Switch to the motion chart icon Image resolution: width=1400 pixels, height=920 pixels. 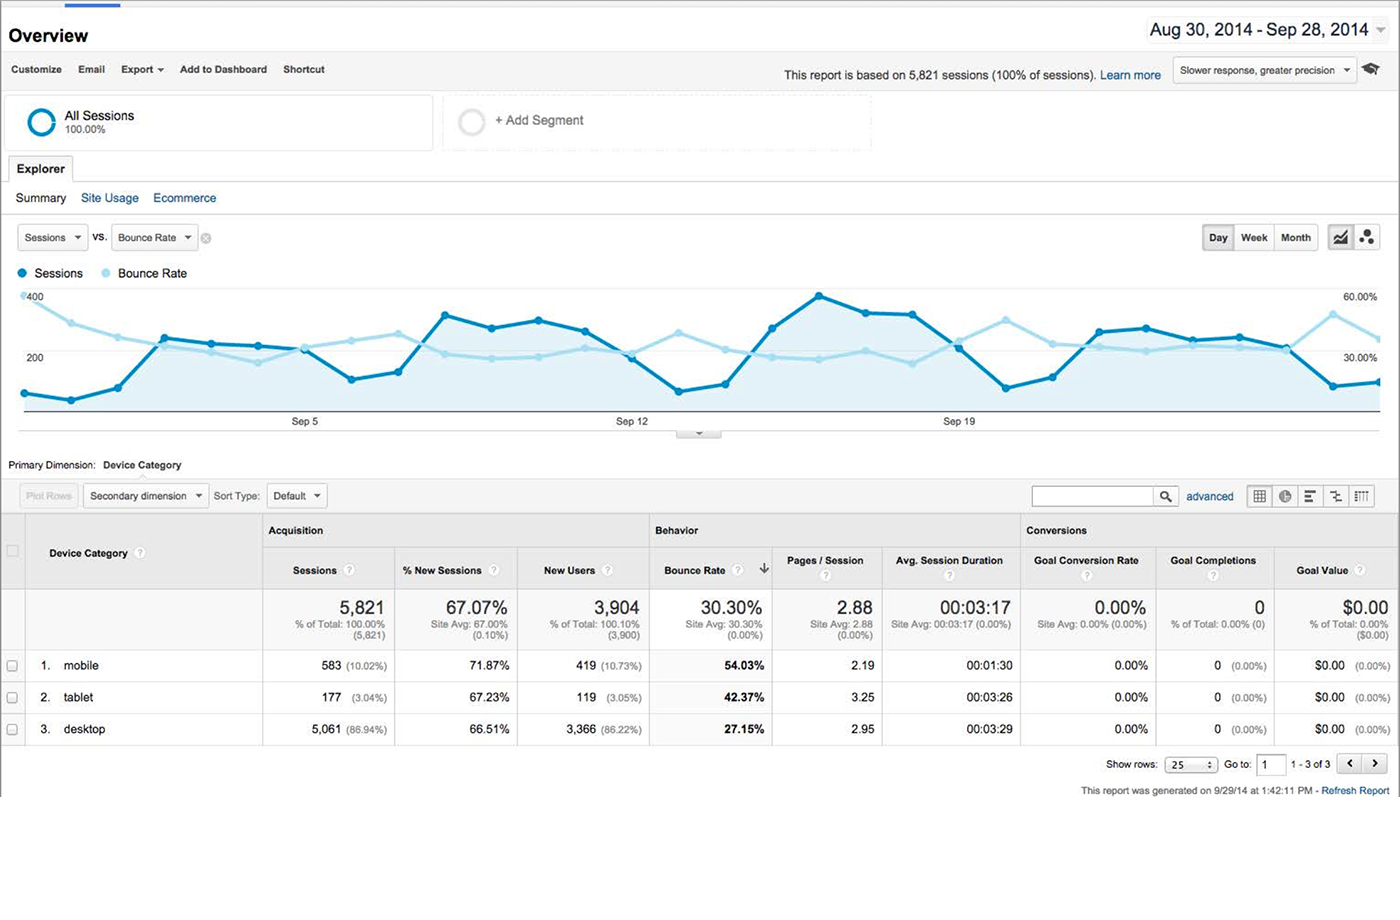click(x=1367, y=238)
